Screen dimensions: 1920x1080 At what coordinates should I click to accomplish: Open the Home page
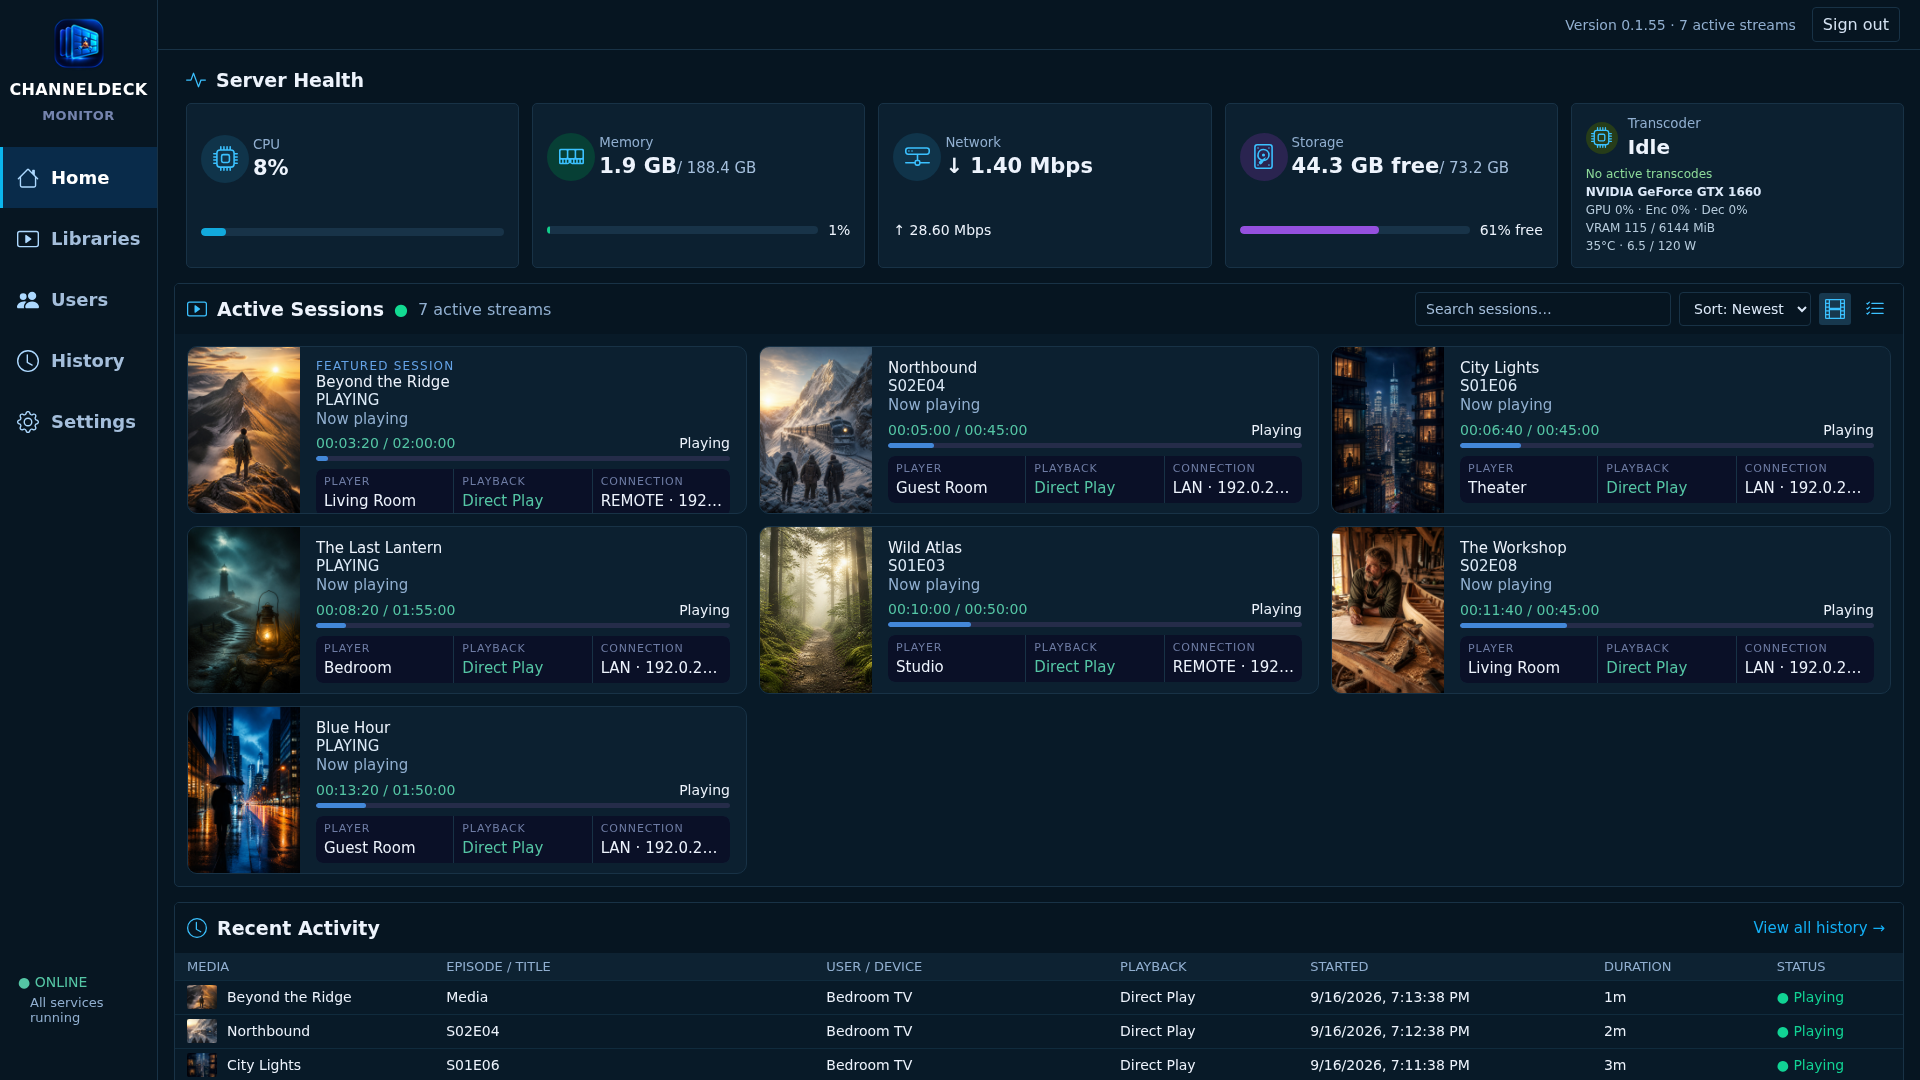79,178
